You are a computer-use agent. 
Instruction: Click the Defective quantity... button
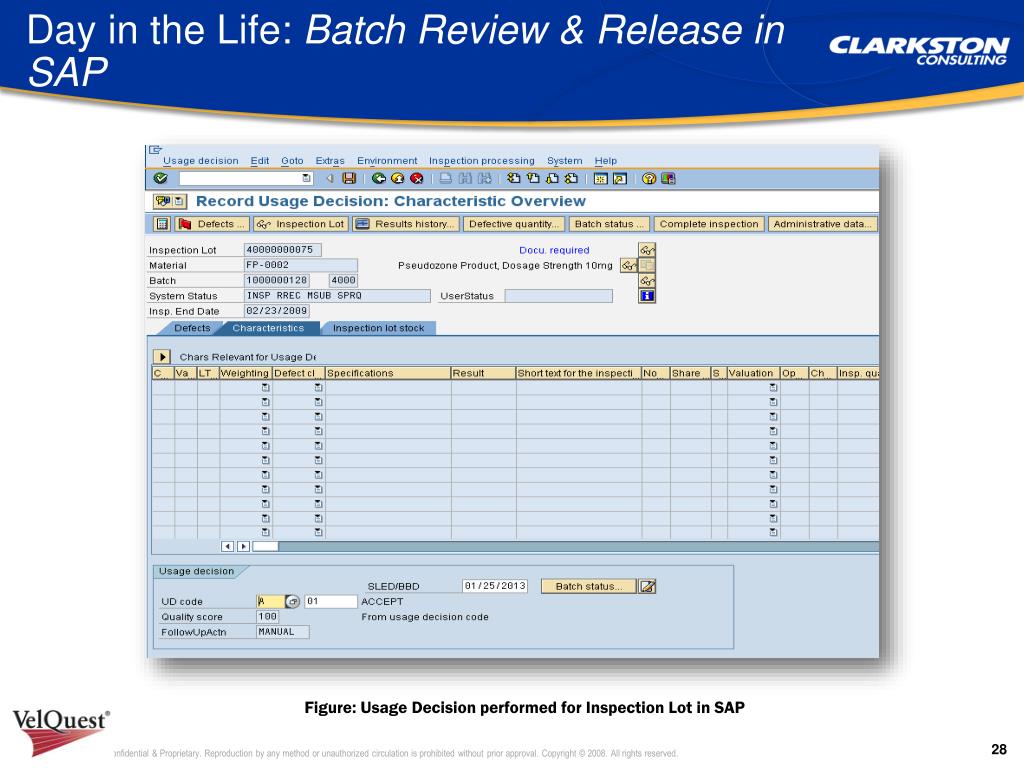pos(514,224)
